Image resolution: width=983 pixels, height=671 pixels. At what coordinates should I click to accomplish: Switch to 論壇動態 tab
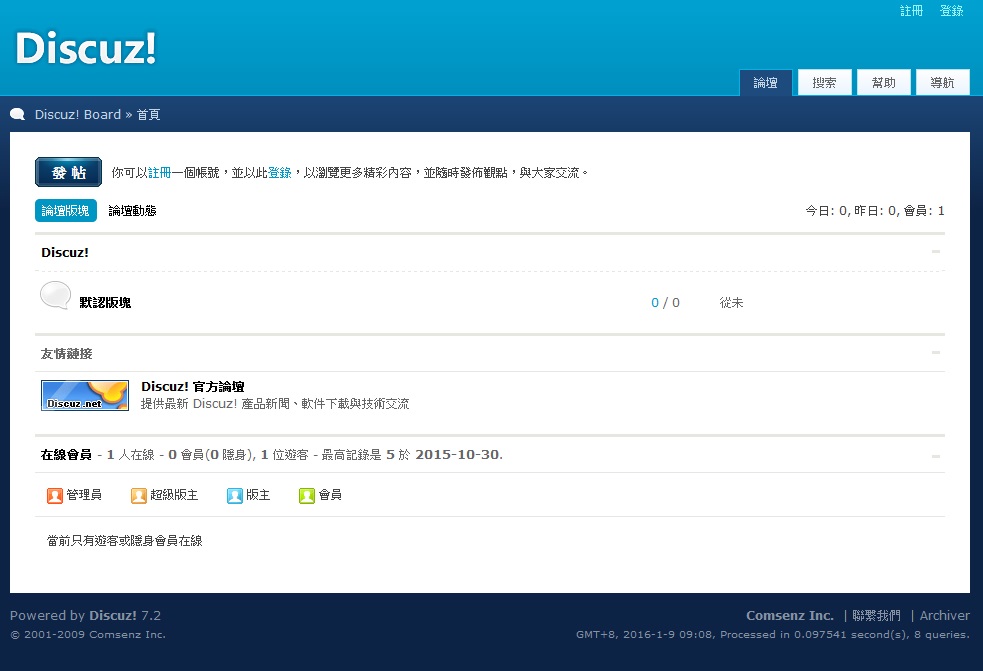click(132, 211)
